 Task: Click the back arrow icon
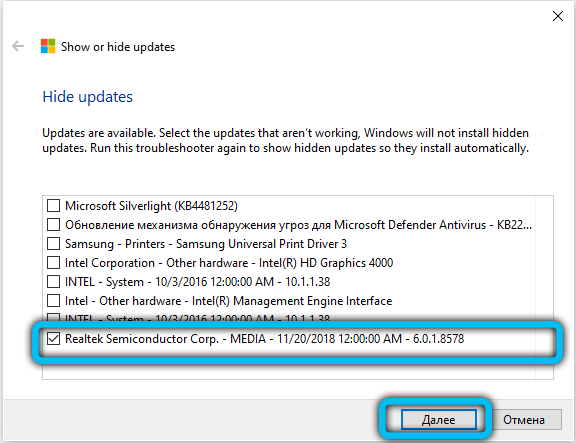18,46
